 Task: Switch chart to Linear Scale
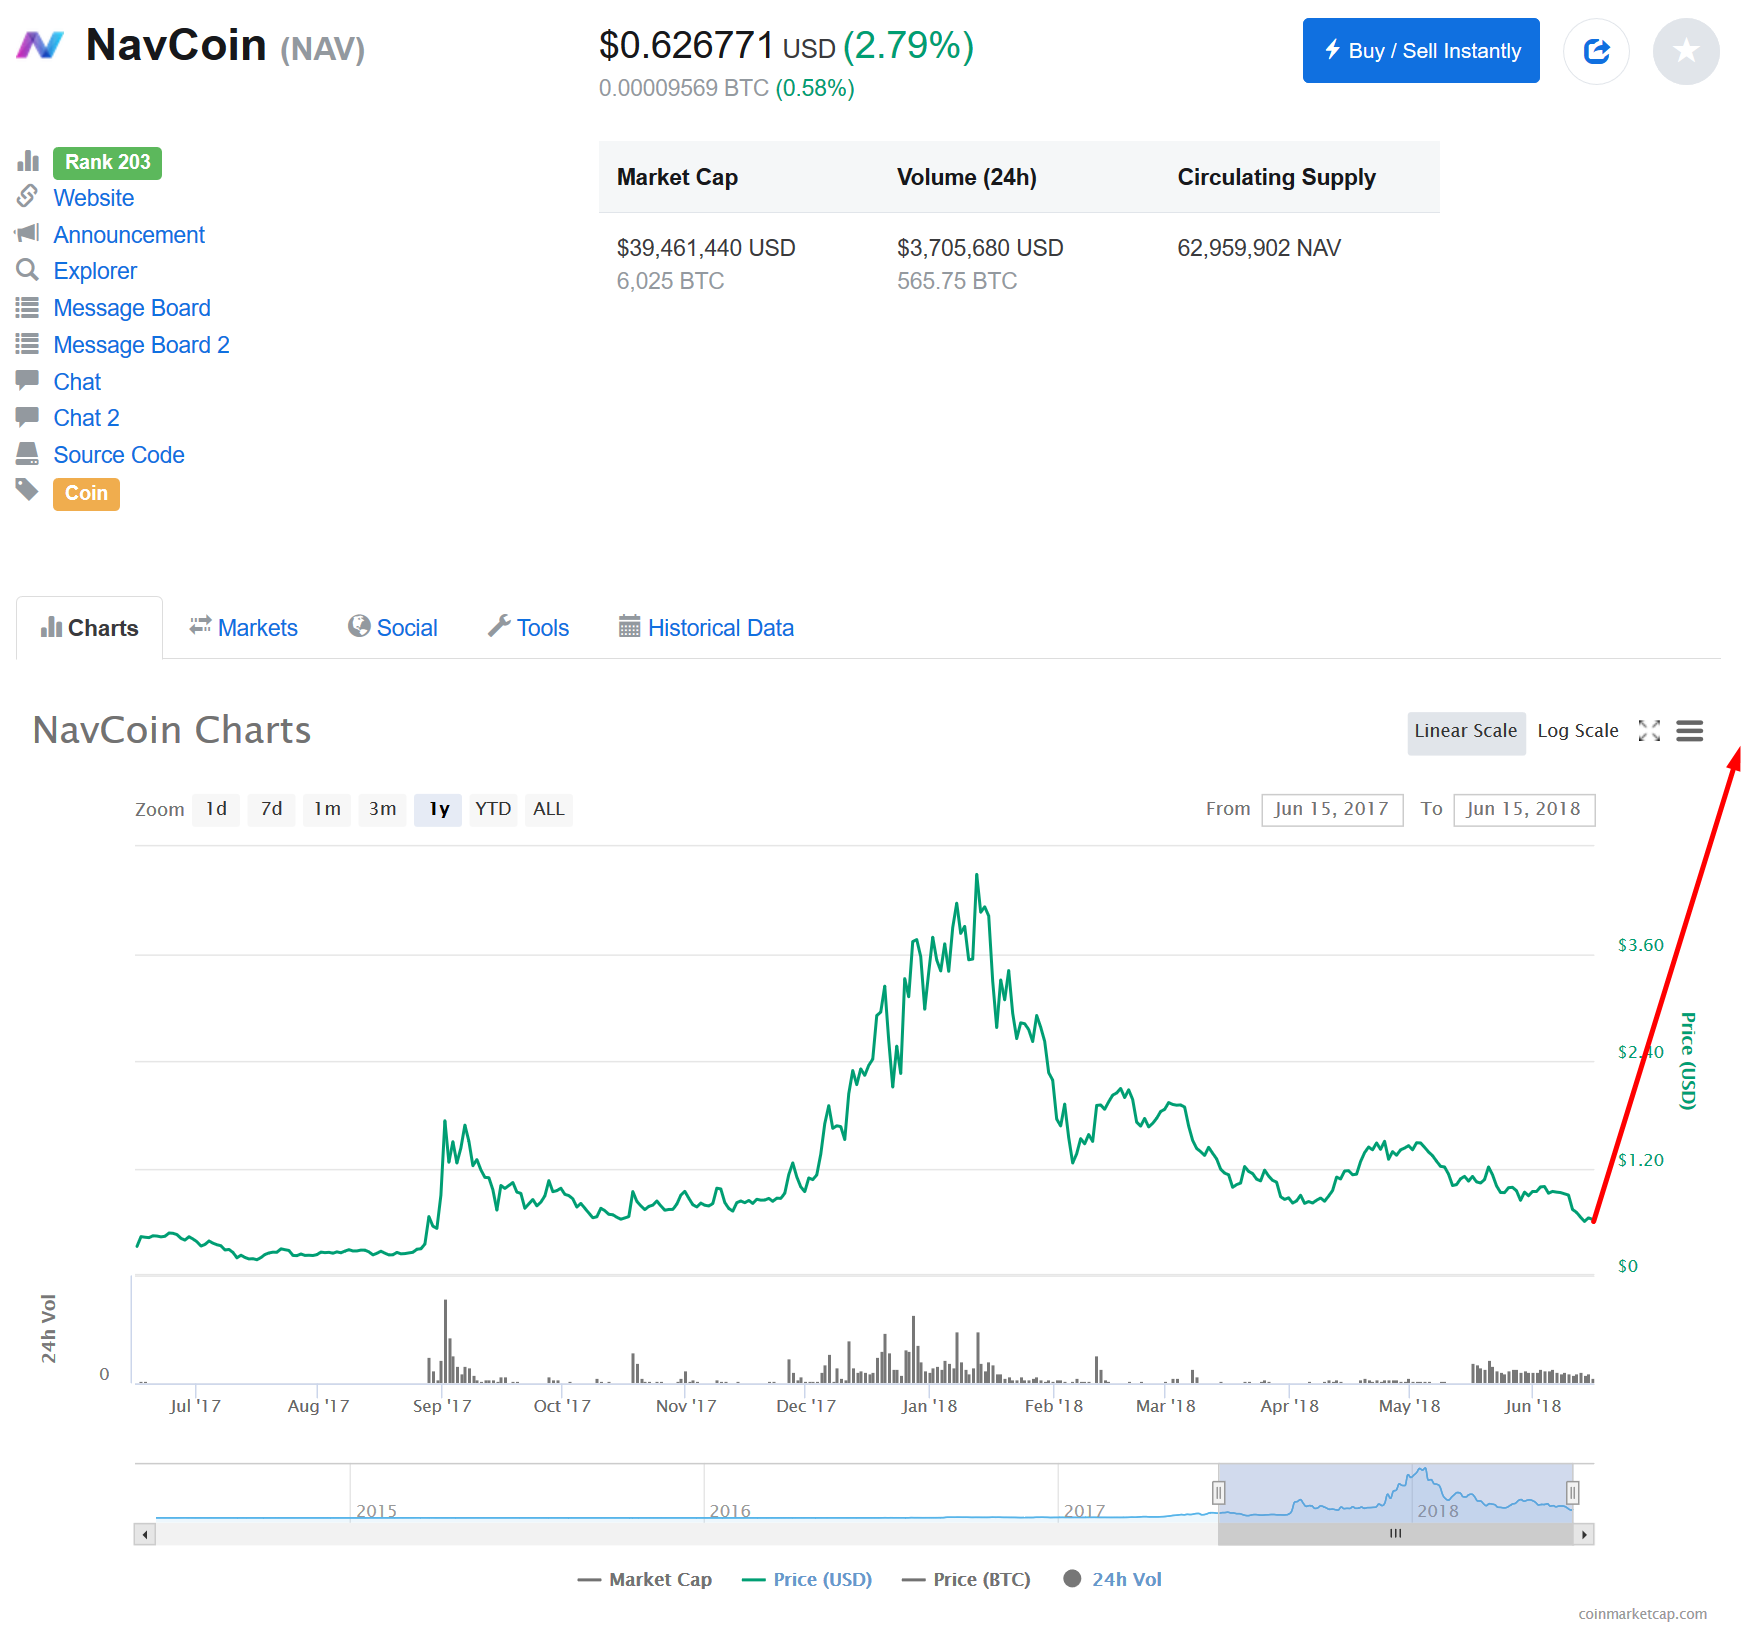pos(1466,731)
